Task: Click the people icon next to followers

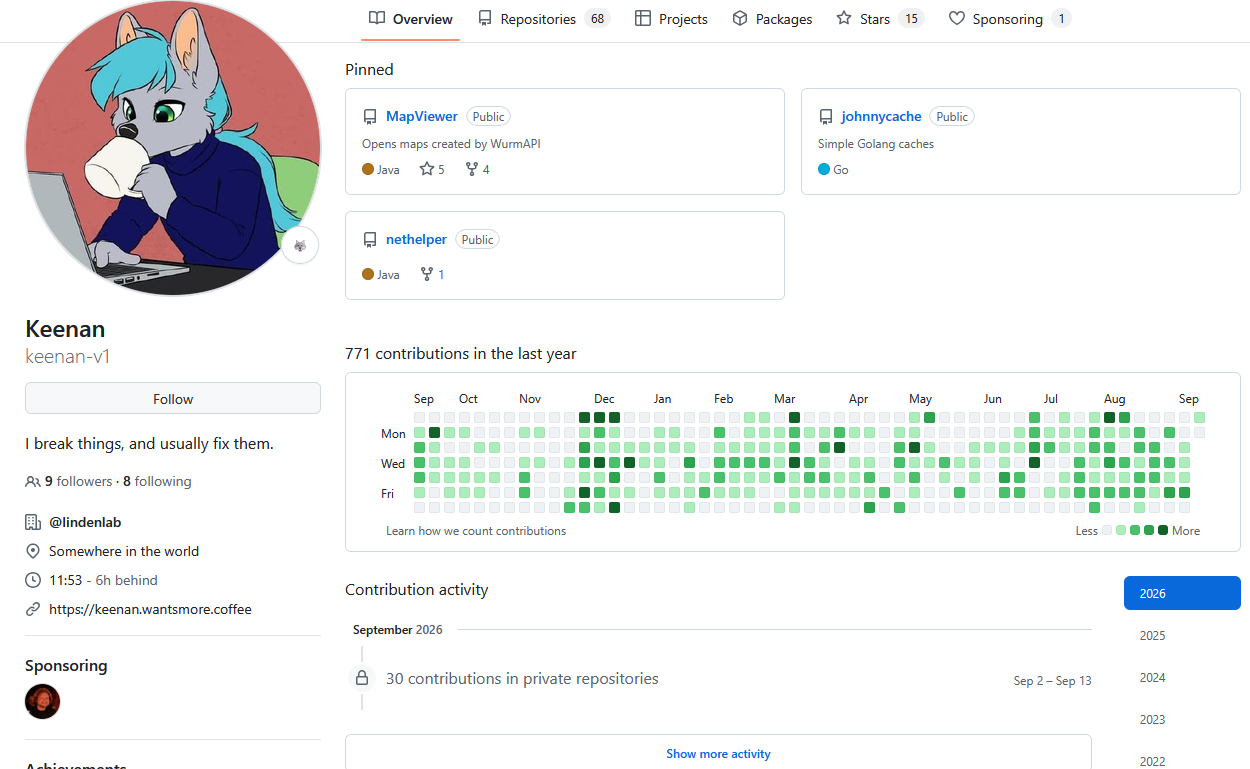Action: click(x=33, y=481)
